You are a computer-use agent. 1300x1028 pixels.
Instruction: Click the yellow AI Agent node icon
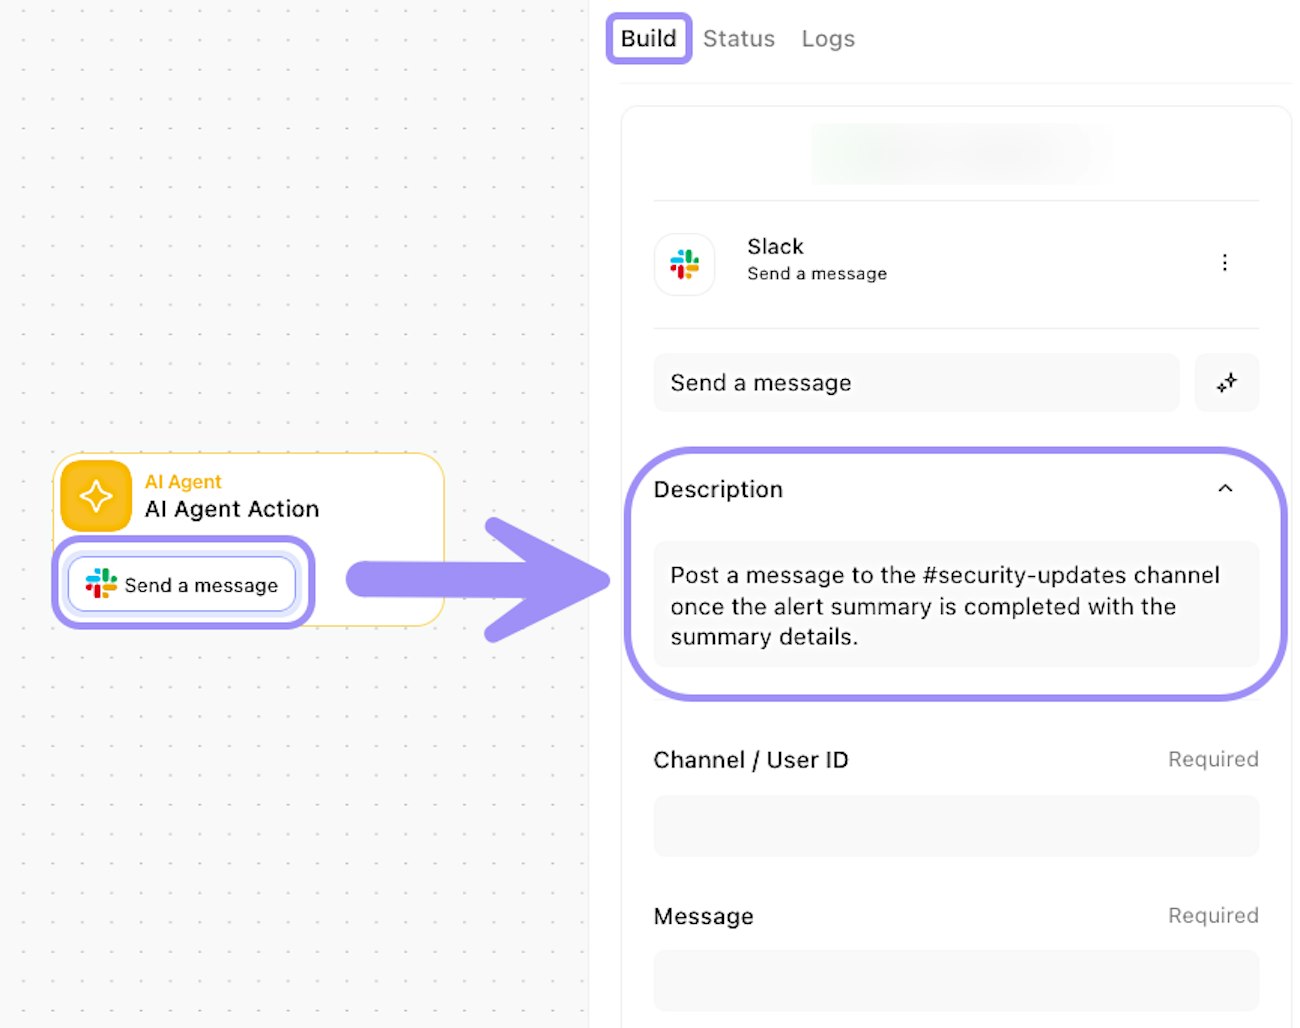coord(96,496)
